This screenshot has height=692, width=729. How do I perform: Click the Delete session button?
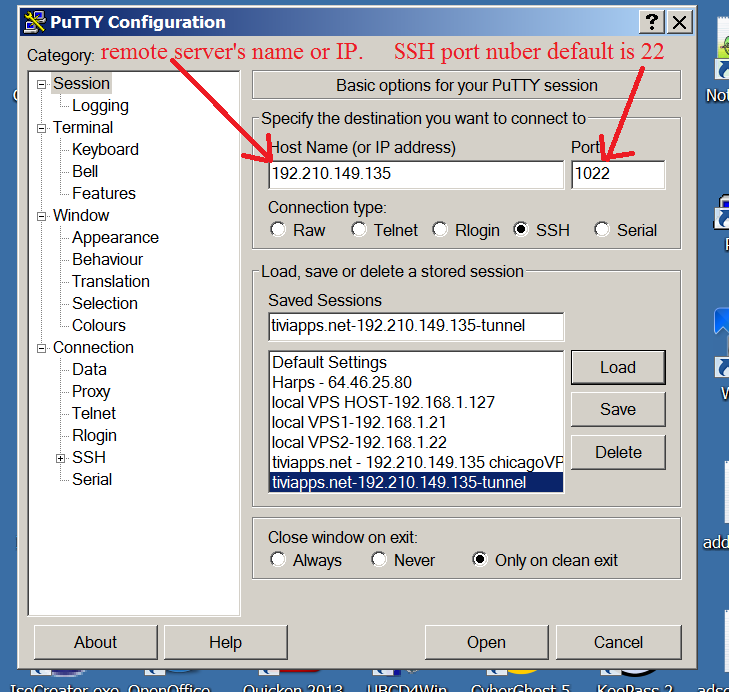point(618,452)
